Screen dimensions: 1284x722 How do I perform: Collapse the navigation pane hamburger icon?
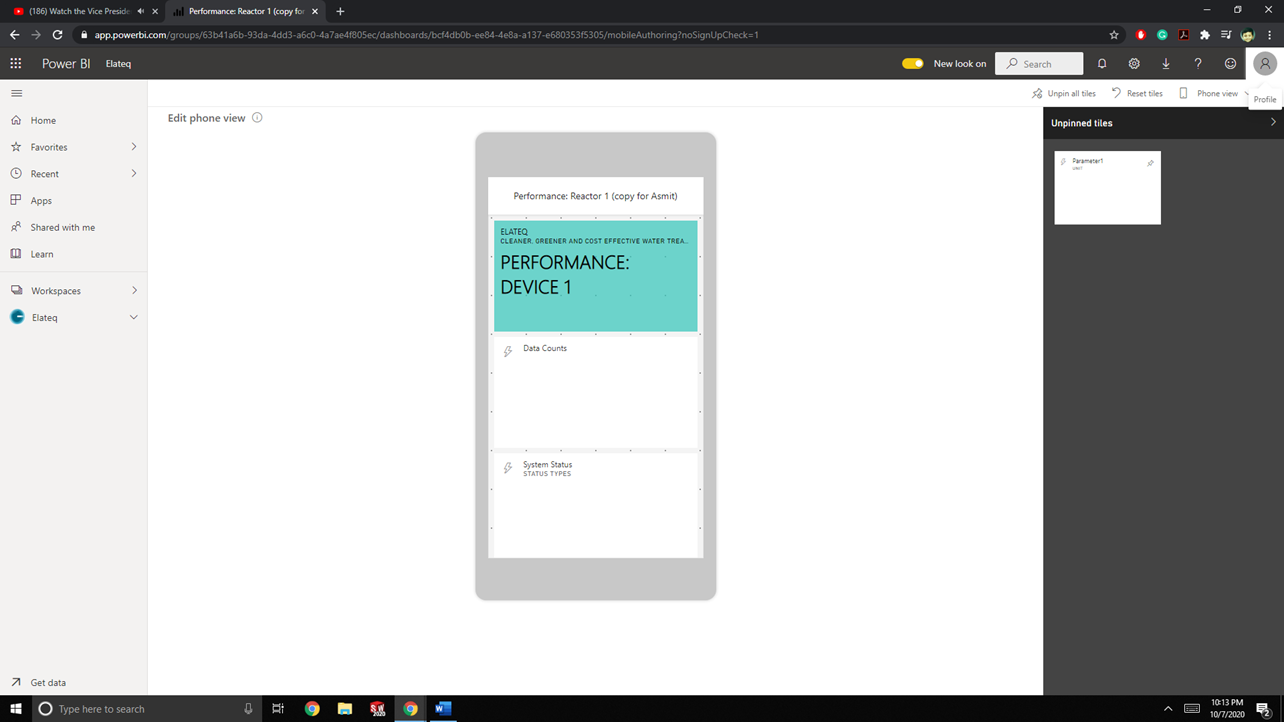[x=16, y=93]
